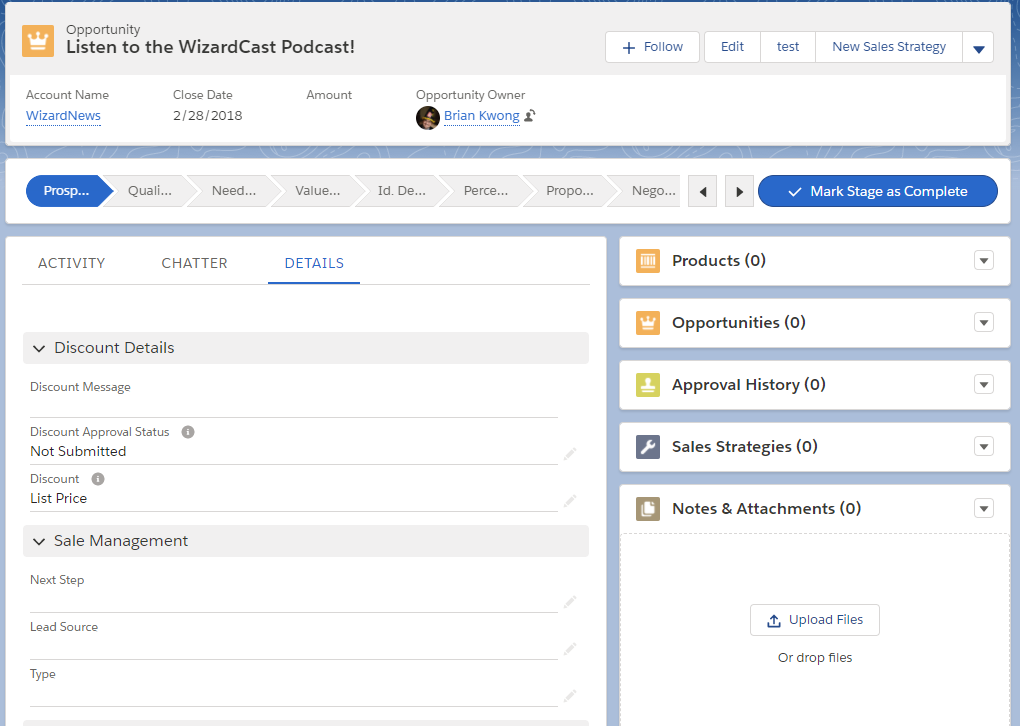
Task: Click the test action button
Action: click(x=788, y=47)
